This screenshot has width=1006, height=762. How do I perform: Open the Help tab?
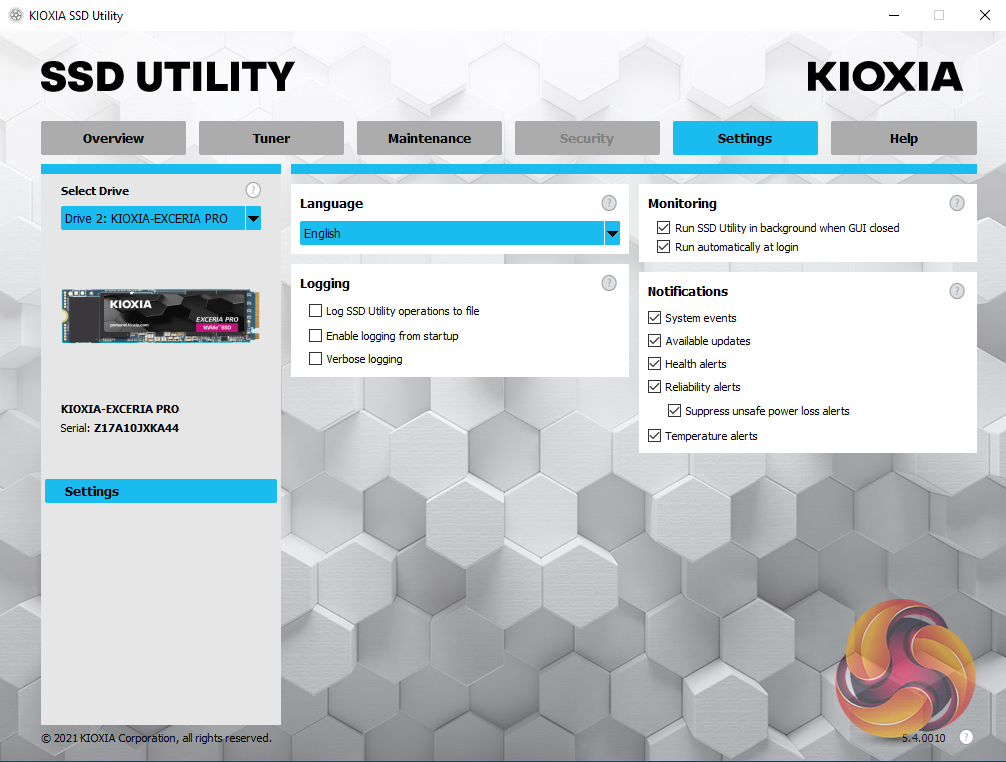[x=904, y=138]
